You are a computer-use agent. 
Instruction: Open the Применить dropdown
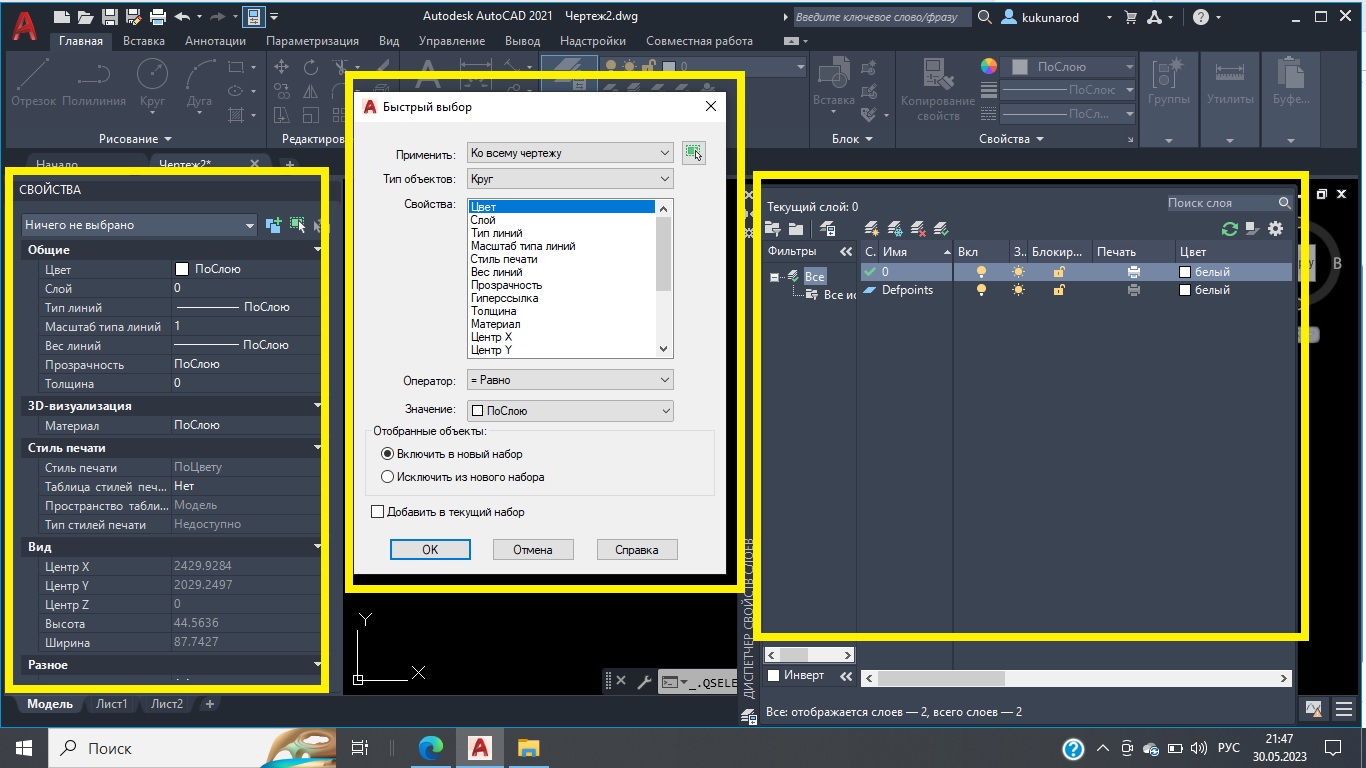coord(570,153)
